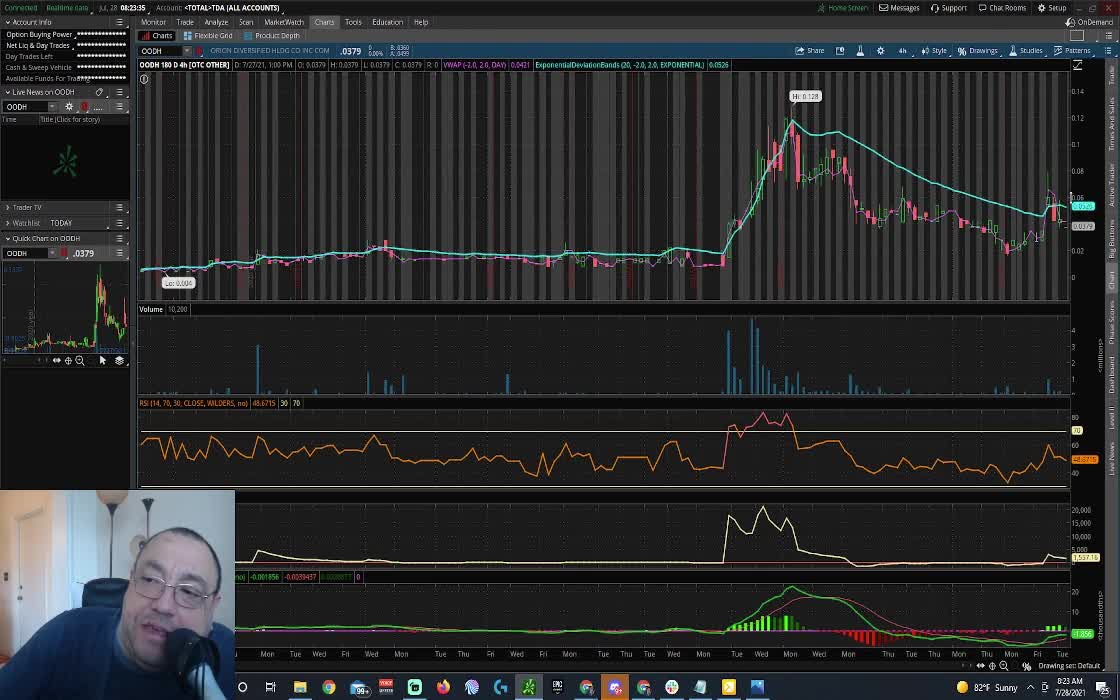Select the Flexible Grid subtab
The image size is (1120, 700).
(208, 36)
